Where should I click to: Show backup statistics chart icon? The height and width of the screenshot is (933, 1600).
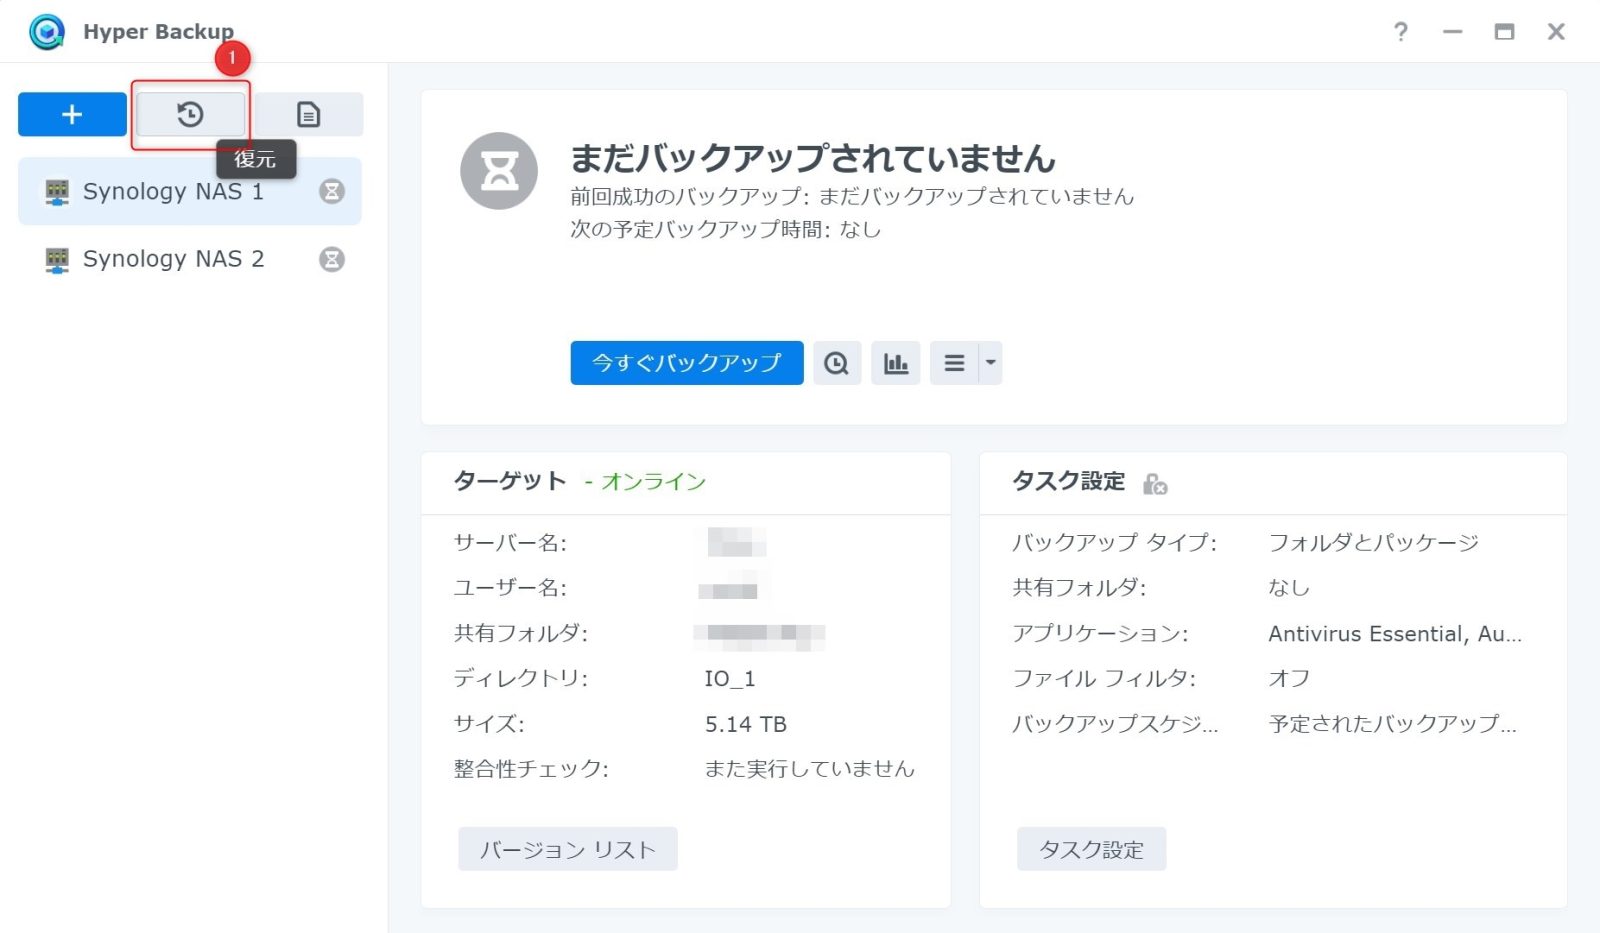coord(895,363)
